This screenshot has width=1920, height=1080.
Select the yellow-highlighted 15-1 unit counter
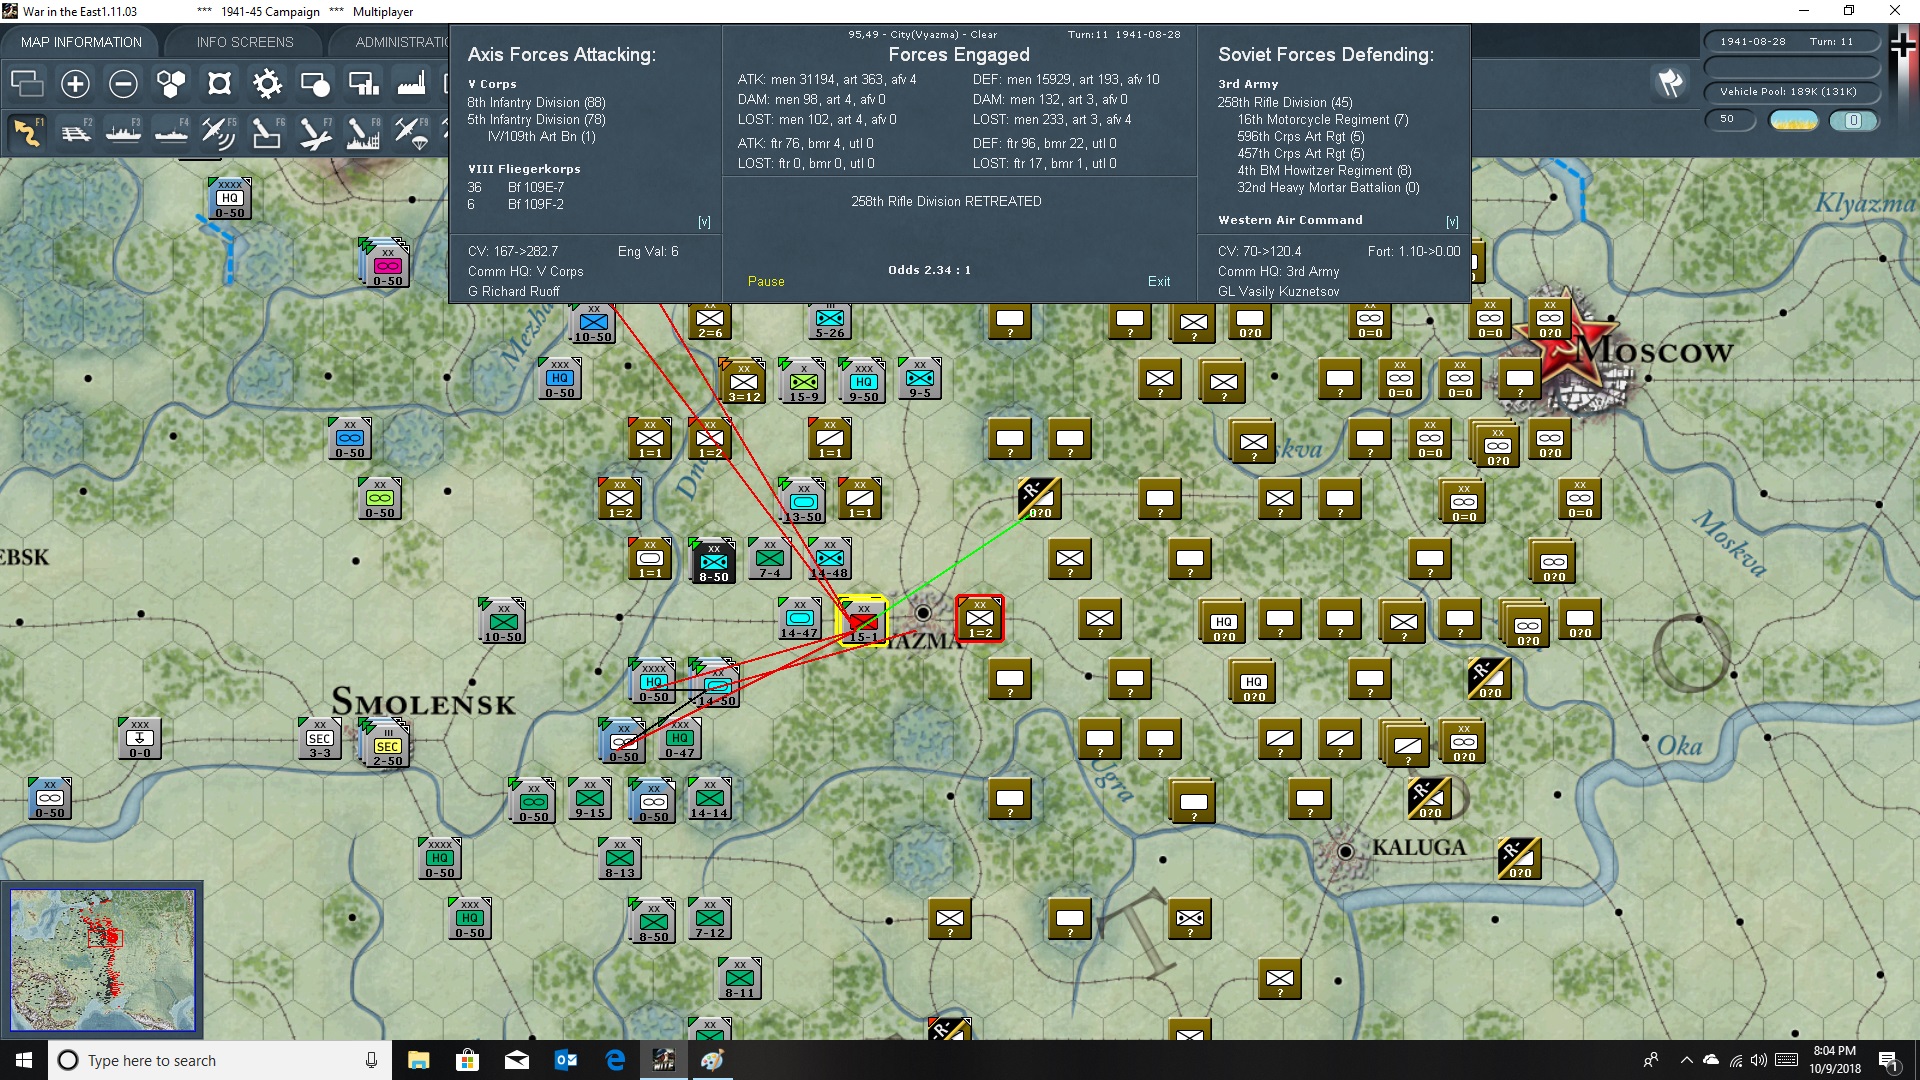(x=862, y=621)
